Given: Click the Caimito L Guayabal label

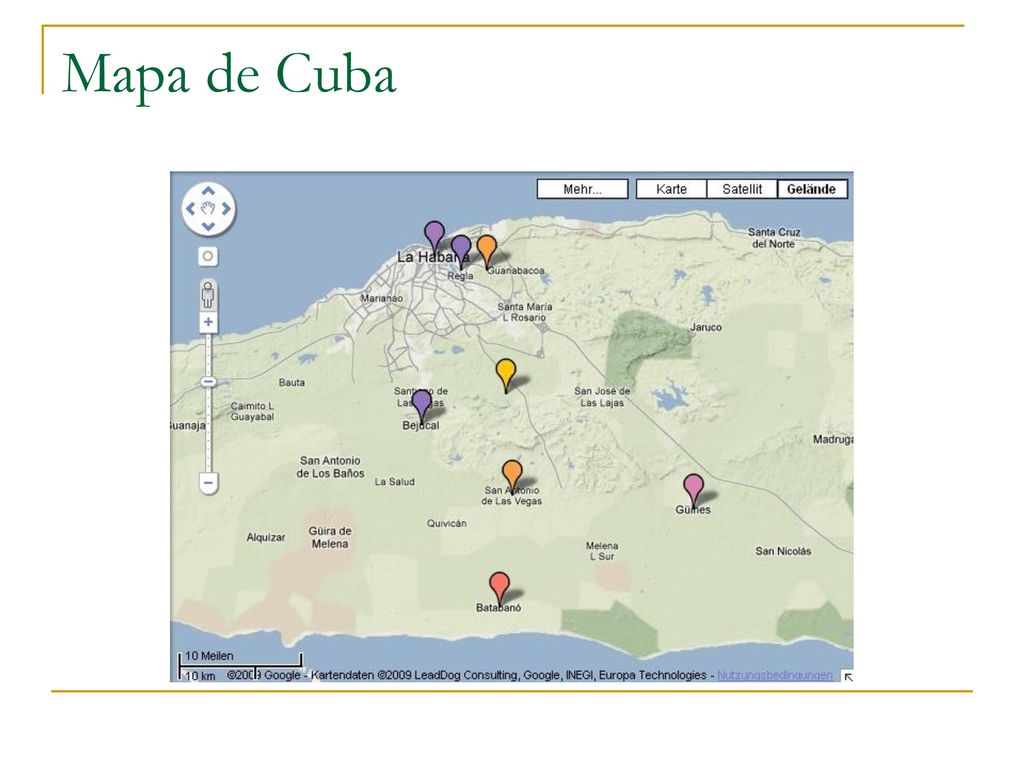Looking at the screenshot, I should 252,411.
